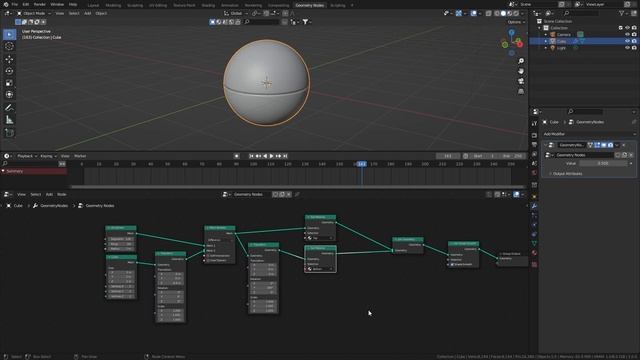Open the Object Mode dropdown

coord(34,13)
